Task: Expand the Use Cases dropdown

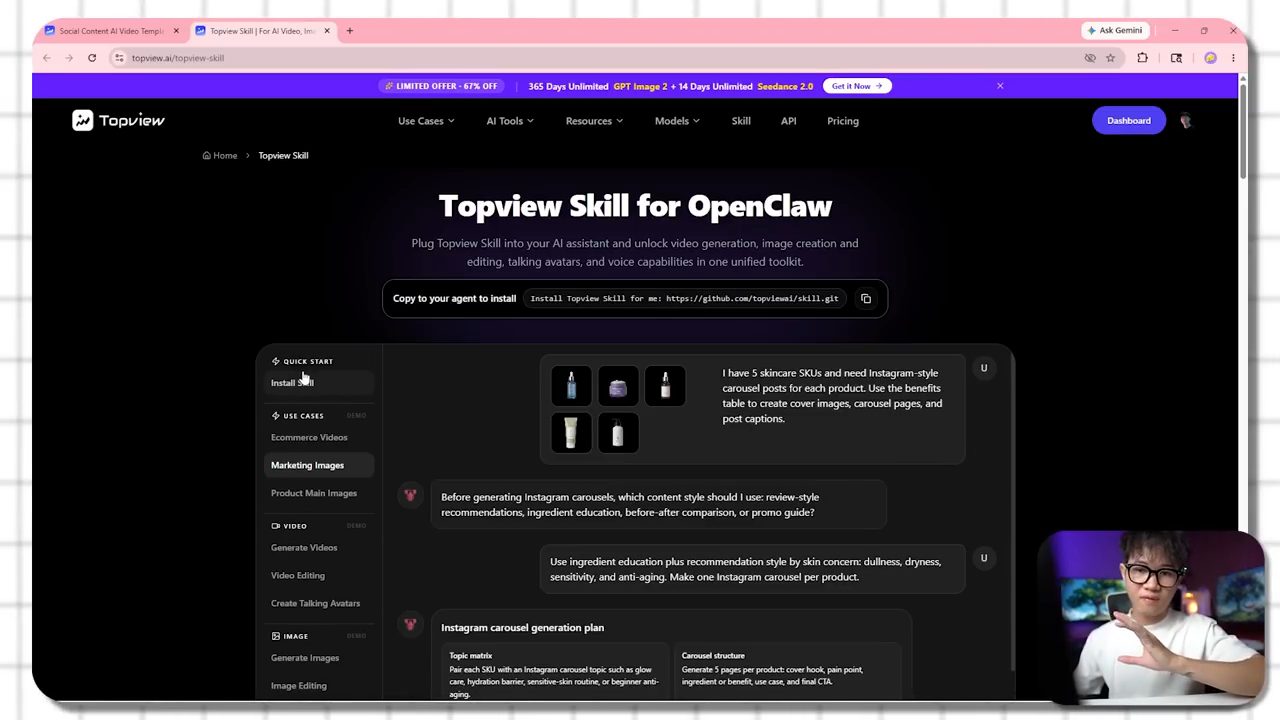Action: (x=426, y=121)
